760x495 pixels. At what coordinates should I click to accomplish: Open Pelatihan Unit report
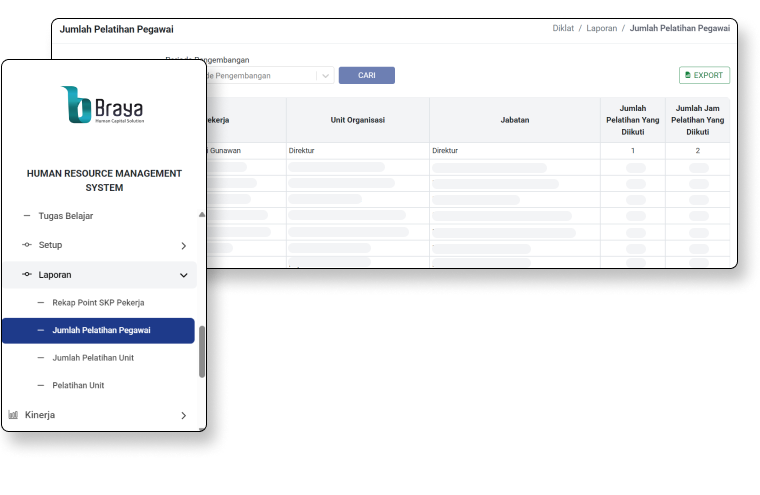(x=78, y=385)
